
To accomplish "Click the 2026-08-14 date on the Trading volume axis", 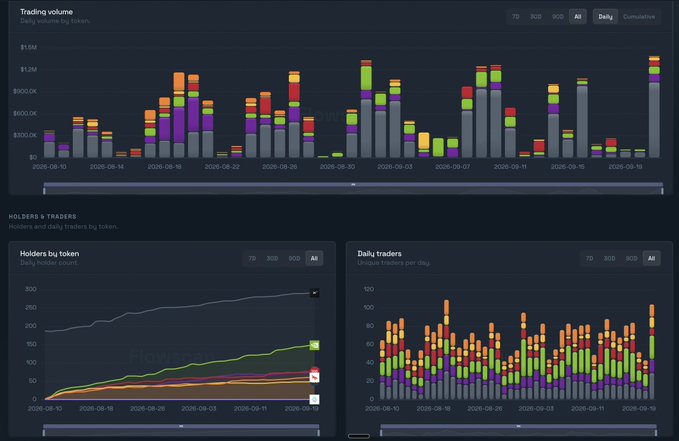I will coord(107,166).
